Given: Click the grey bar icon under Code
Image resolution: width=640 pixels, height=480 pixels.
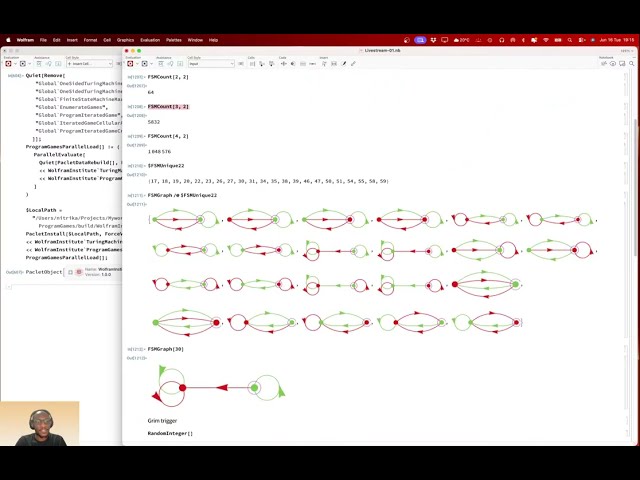Looking at the screenshot, I should coord(303,64).
